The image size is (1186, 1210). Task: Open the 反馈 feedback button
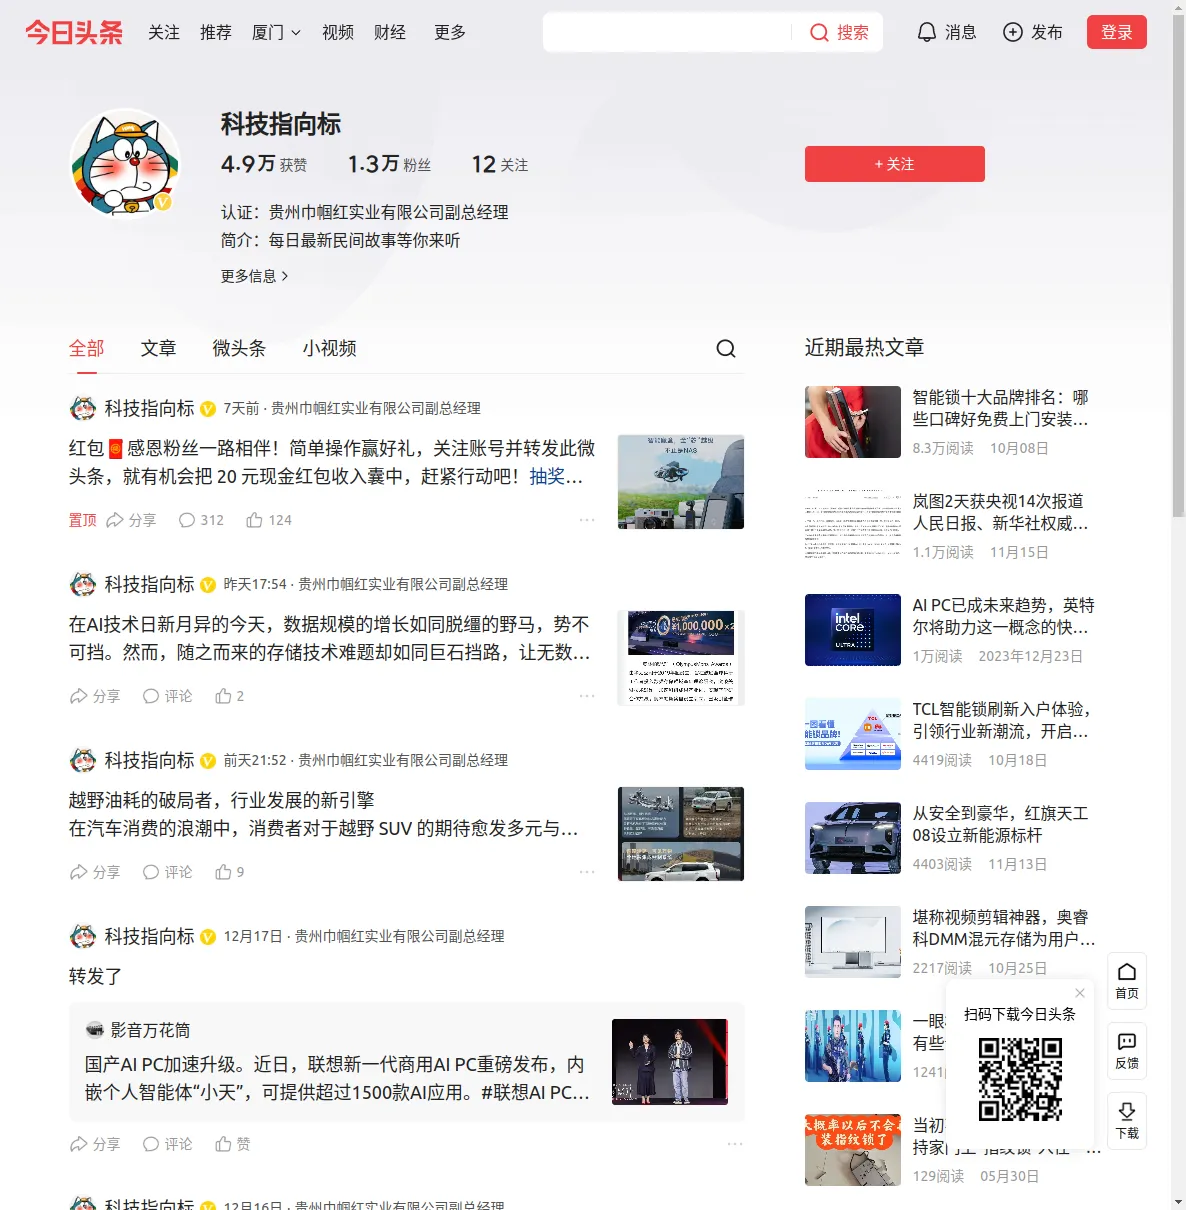click(1127, 1051)
